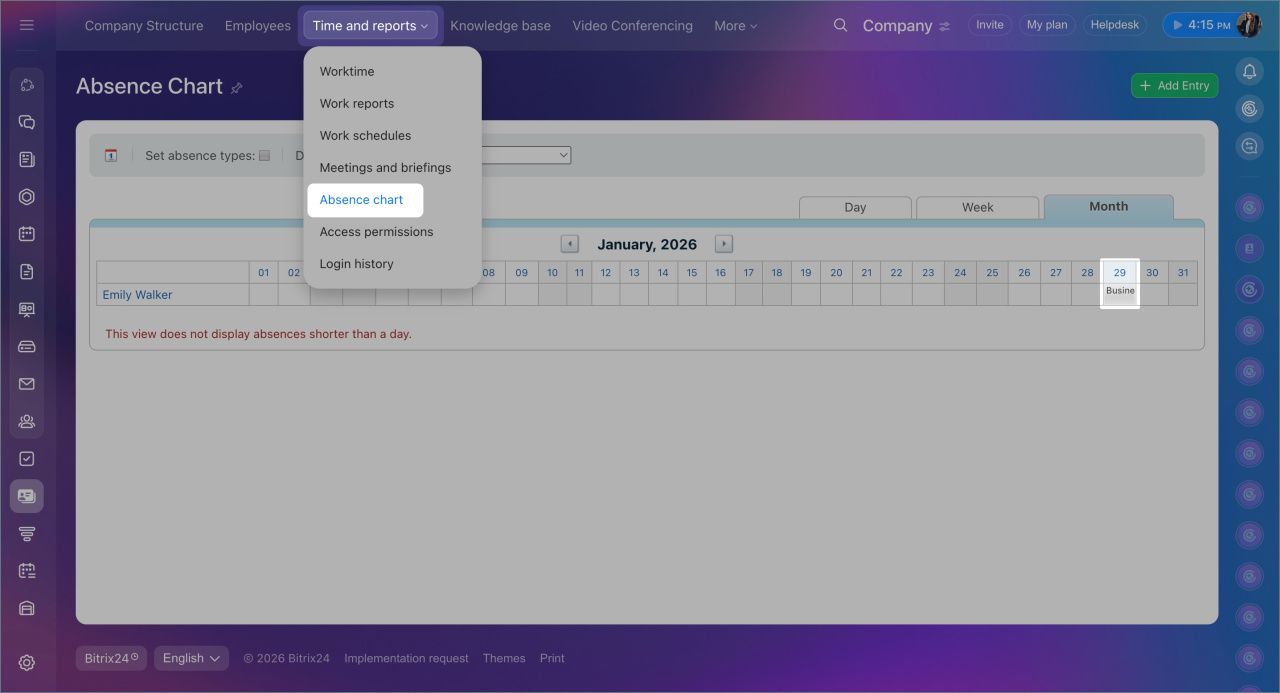1280x693 pixels.
Task: Click the user profile avatar
Action: tap(1248, 25)
